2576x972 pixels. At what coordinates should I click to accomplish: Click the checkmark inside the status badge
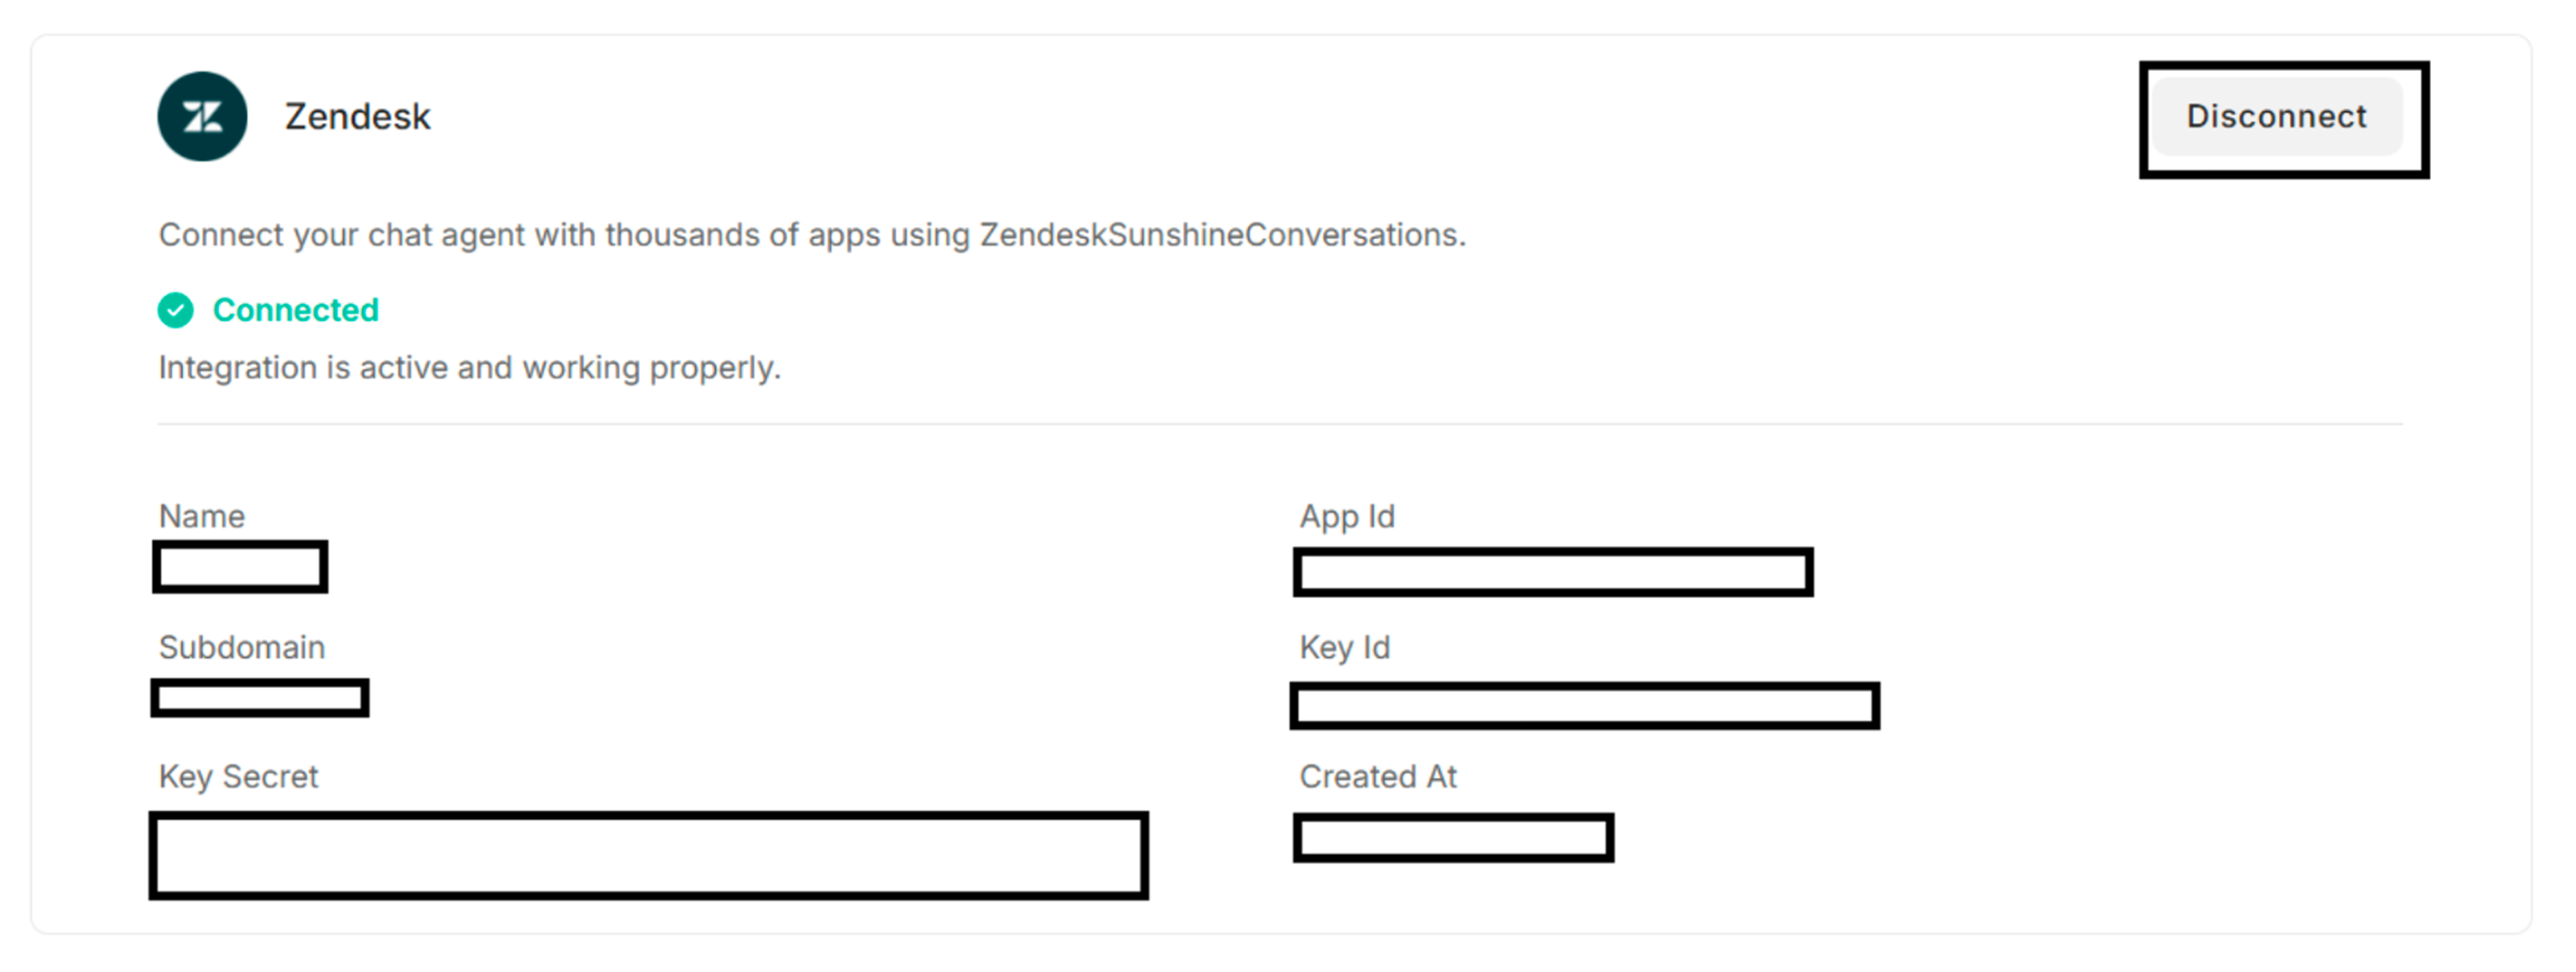[175, 311]
